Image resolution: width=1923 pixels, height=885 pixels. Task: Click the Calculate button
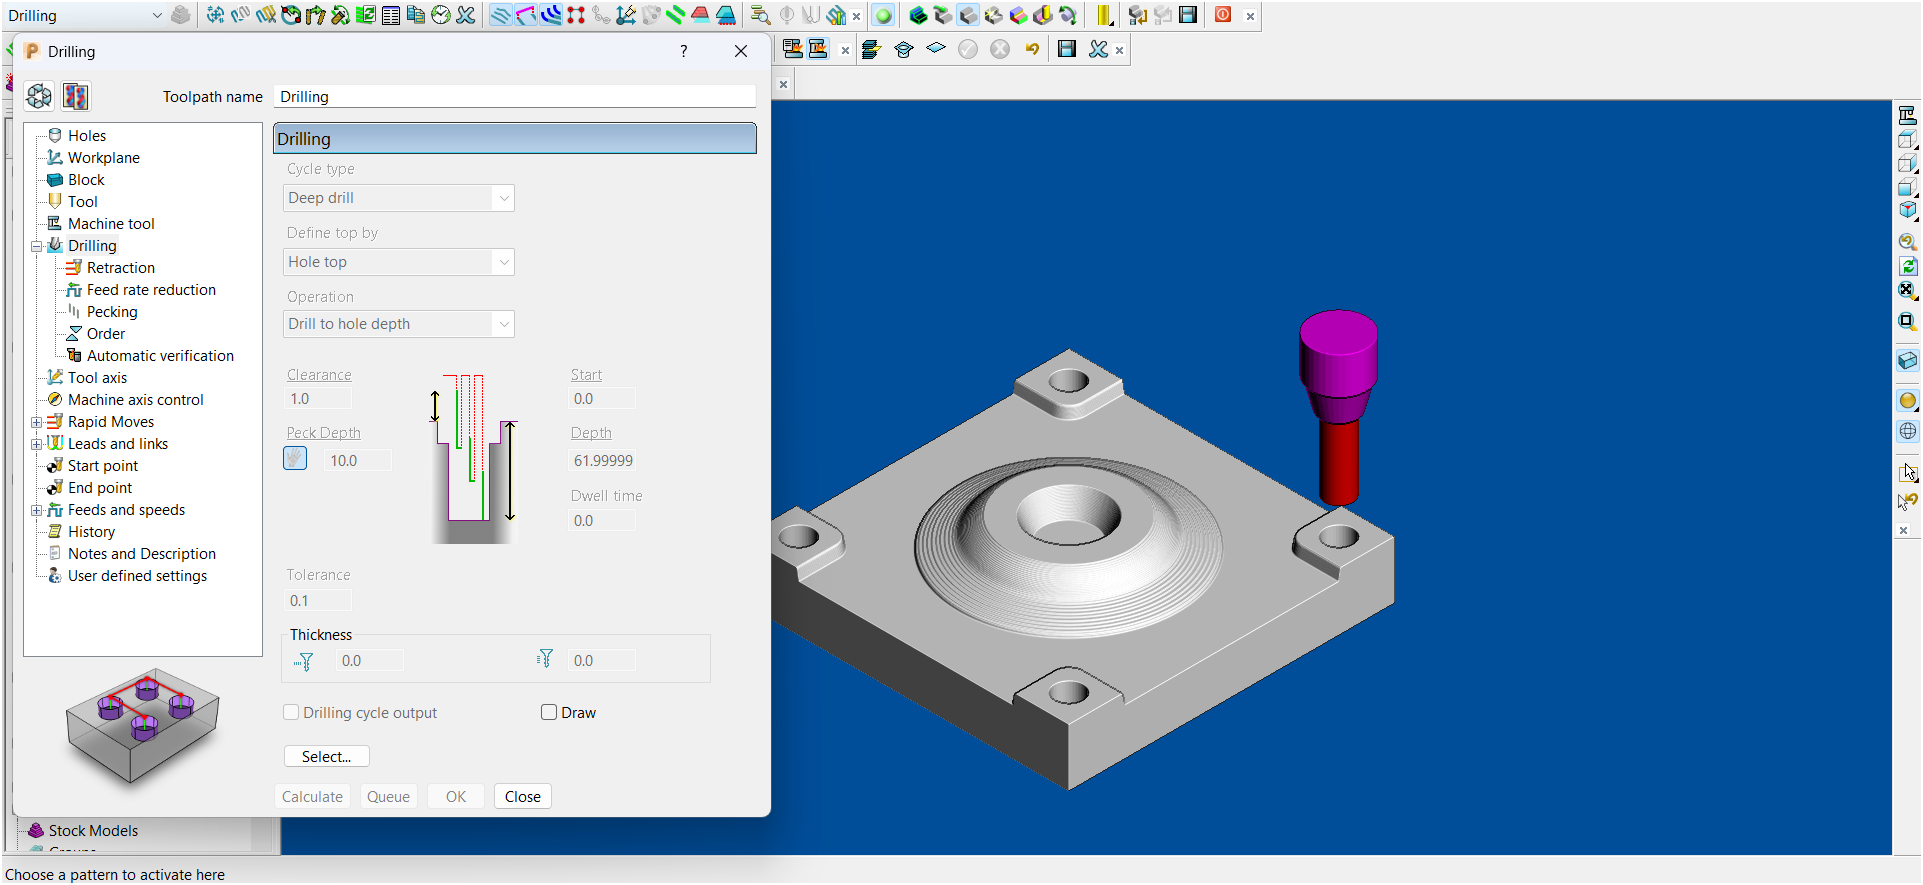pos(312,796)
